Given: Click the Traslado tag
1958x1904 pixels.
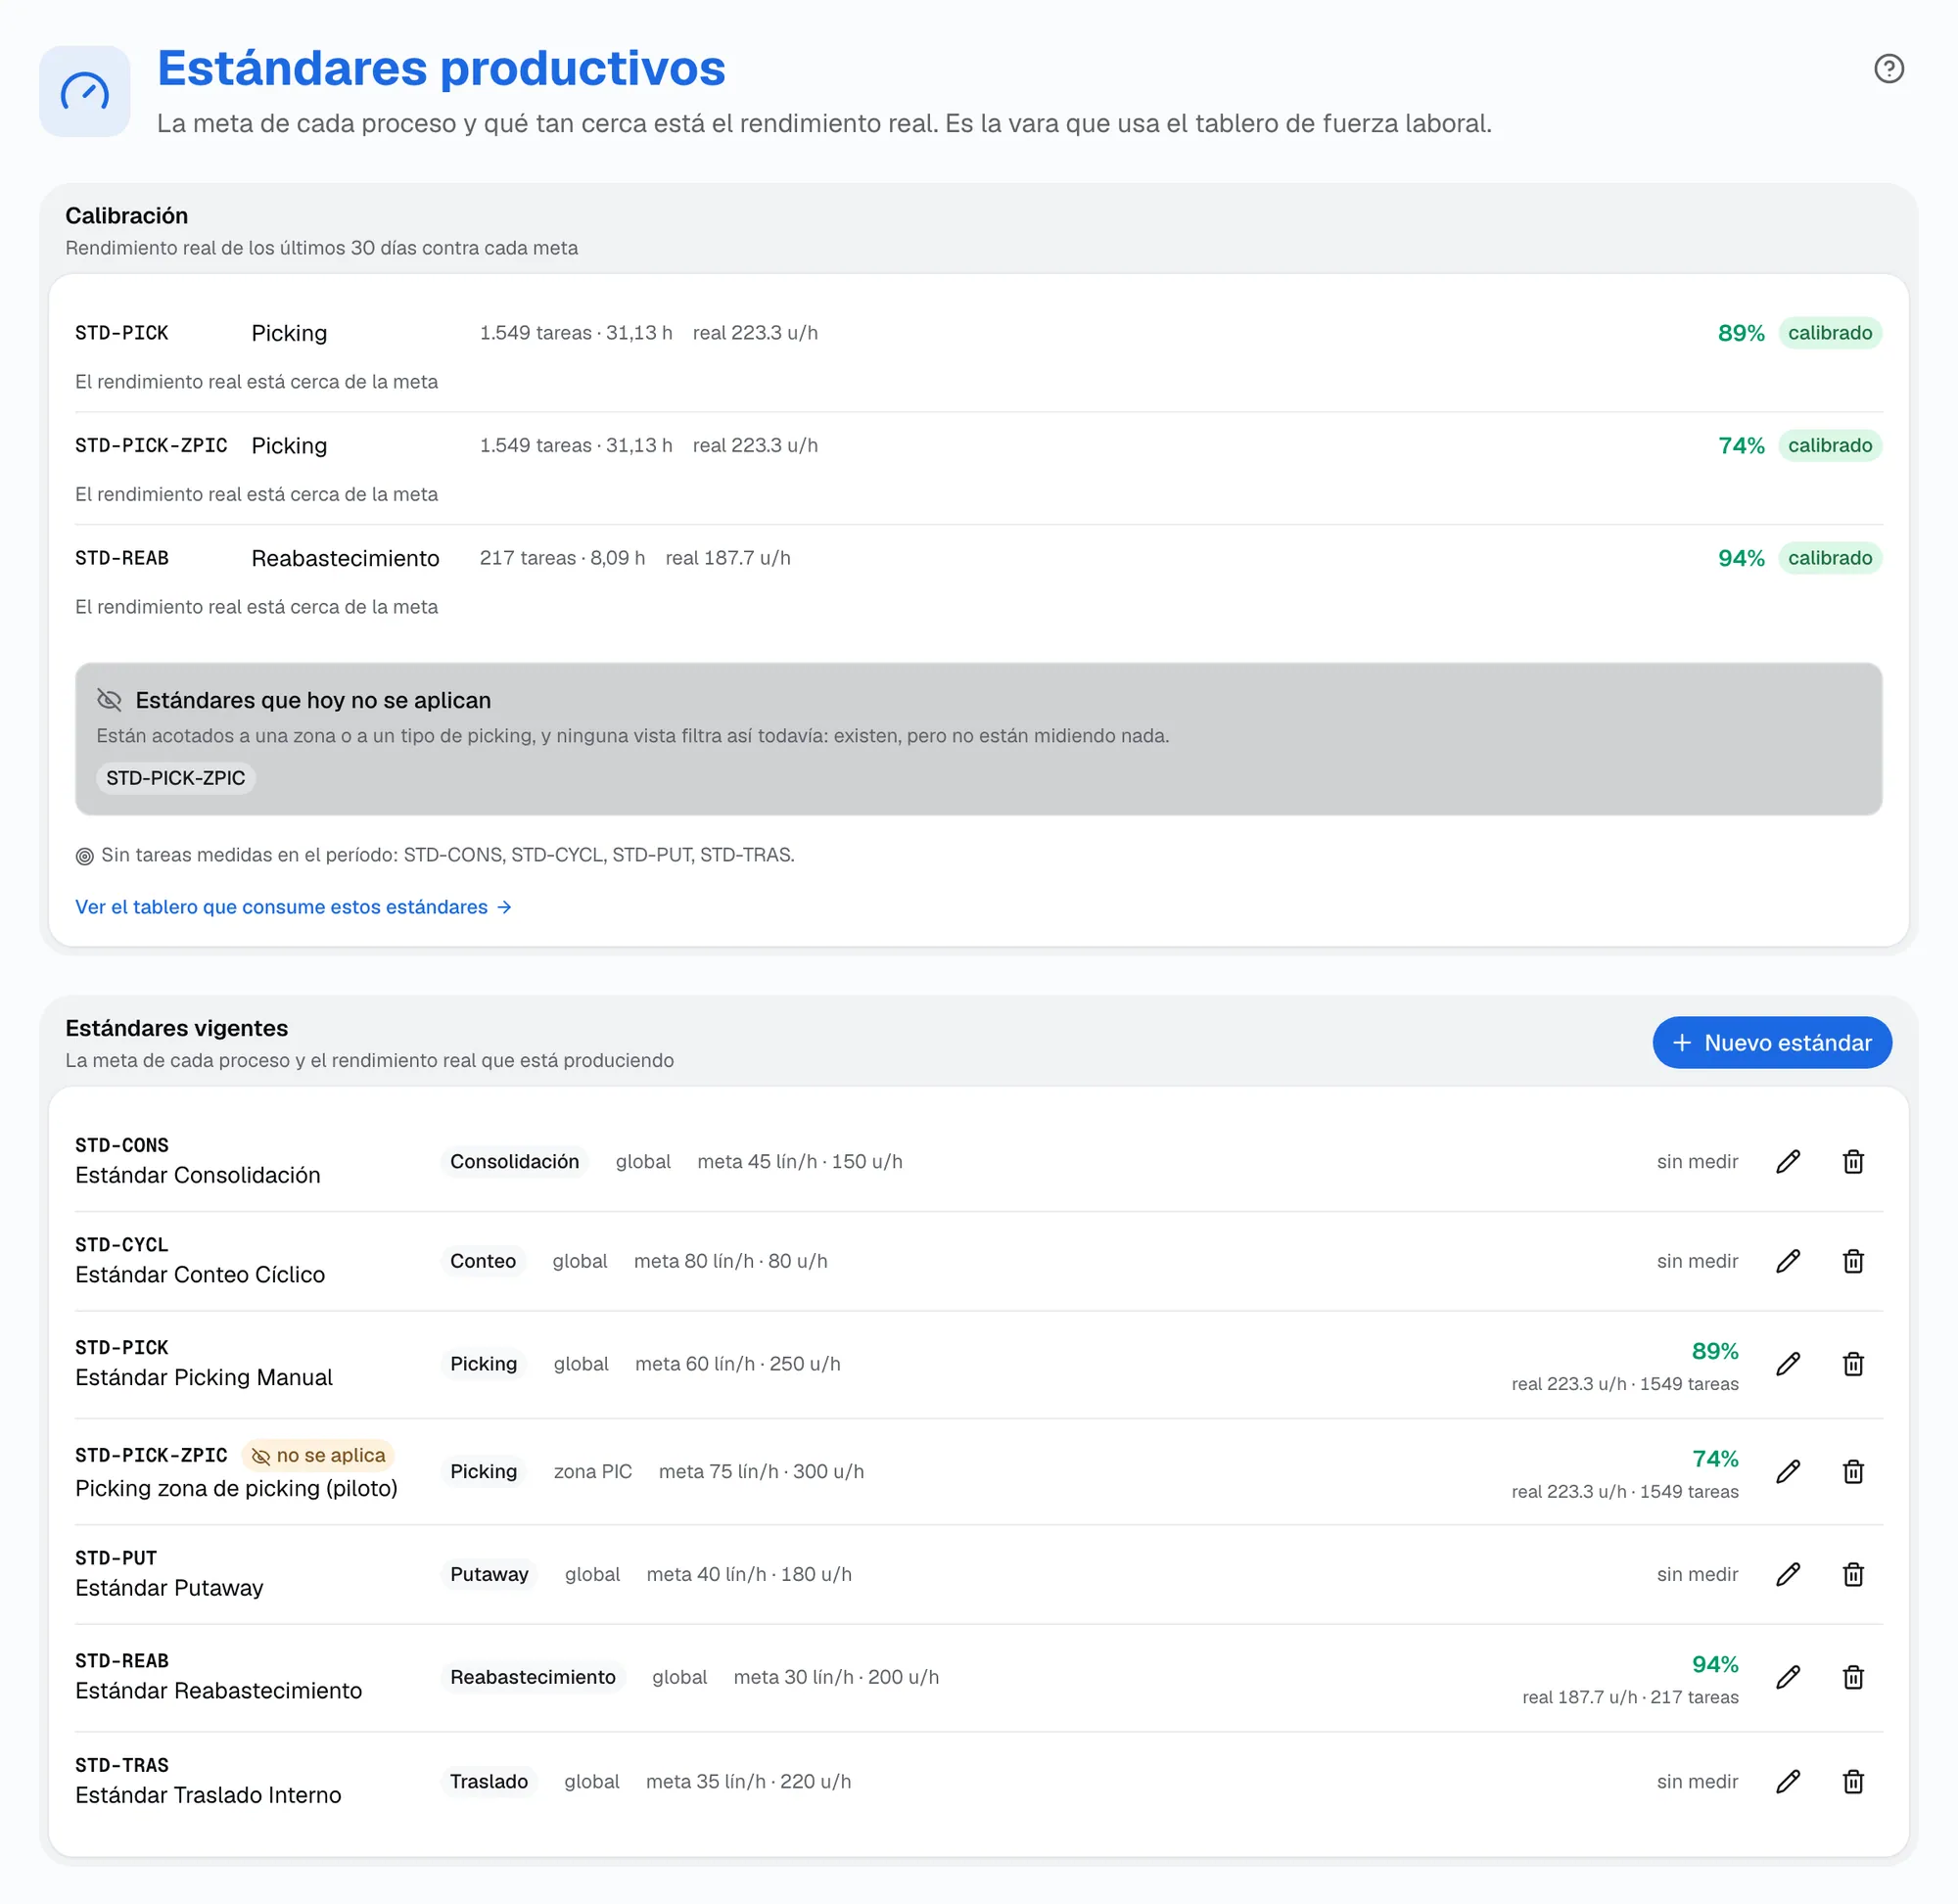Looking at the screenshot, I should [x=488, y=1781].
